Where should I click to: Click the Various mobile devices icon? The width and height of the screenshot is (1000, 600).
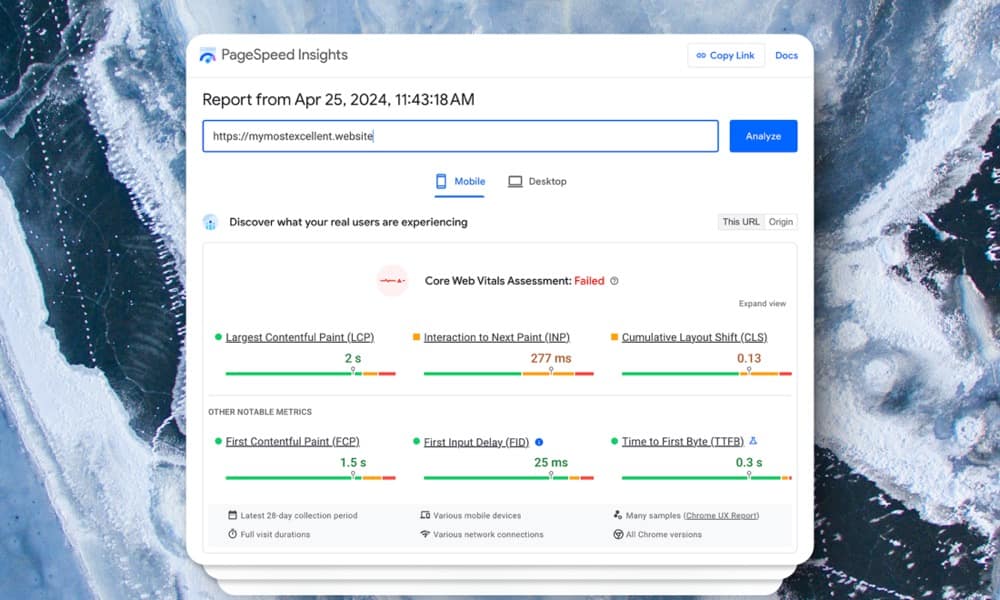[425, 516]
